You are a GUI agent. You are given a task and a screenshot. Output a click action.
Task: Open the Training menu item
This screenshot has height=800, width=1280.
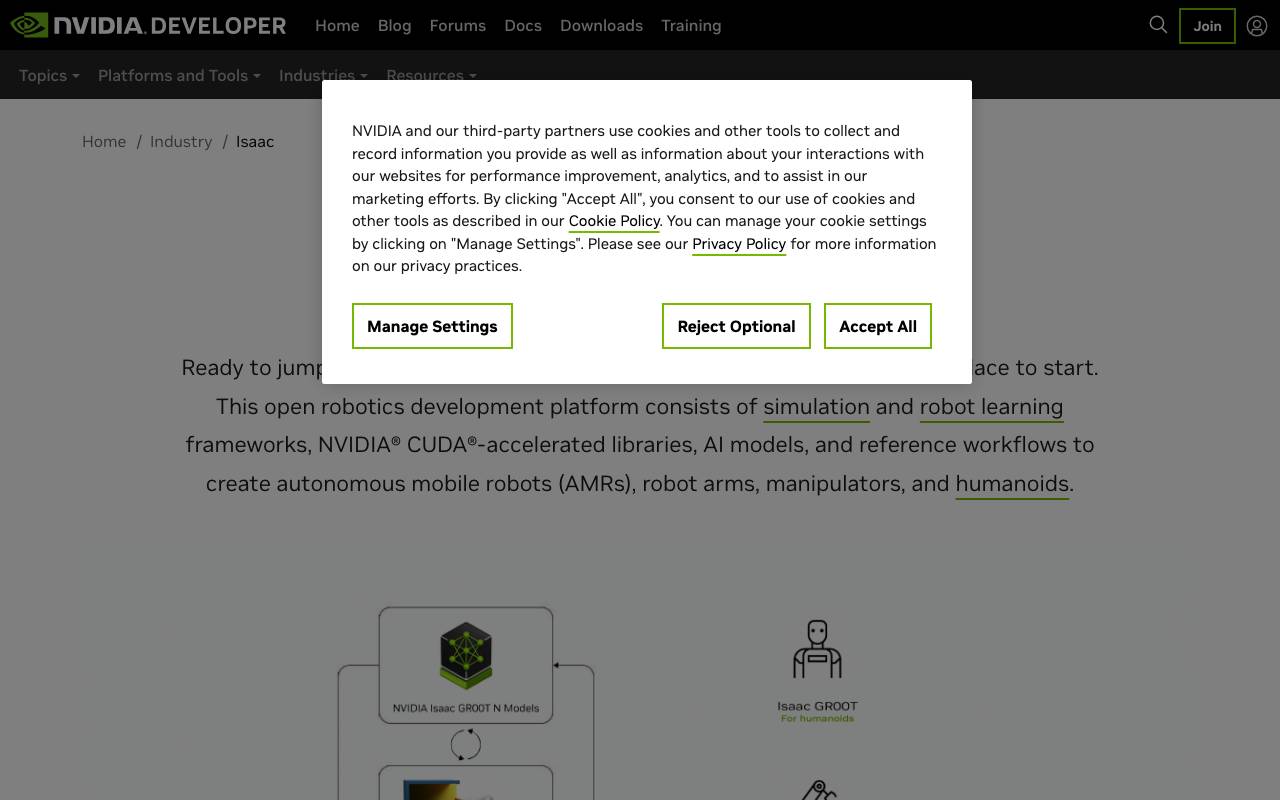coord(691,26)
